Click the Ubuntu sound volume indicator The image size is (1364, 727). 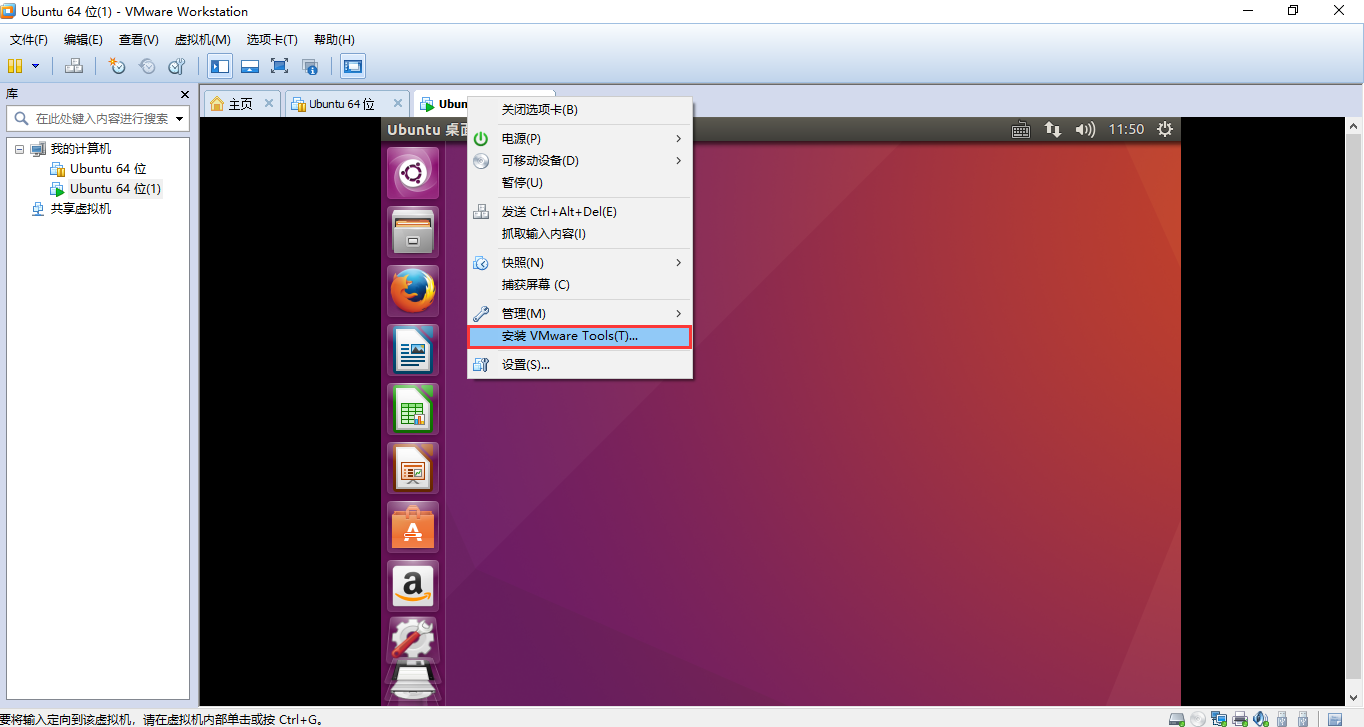coord(1085,129)
